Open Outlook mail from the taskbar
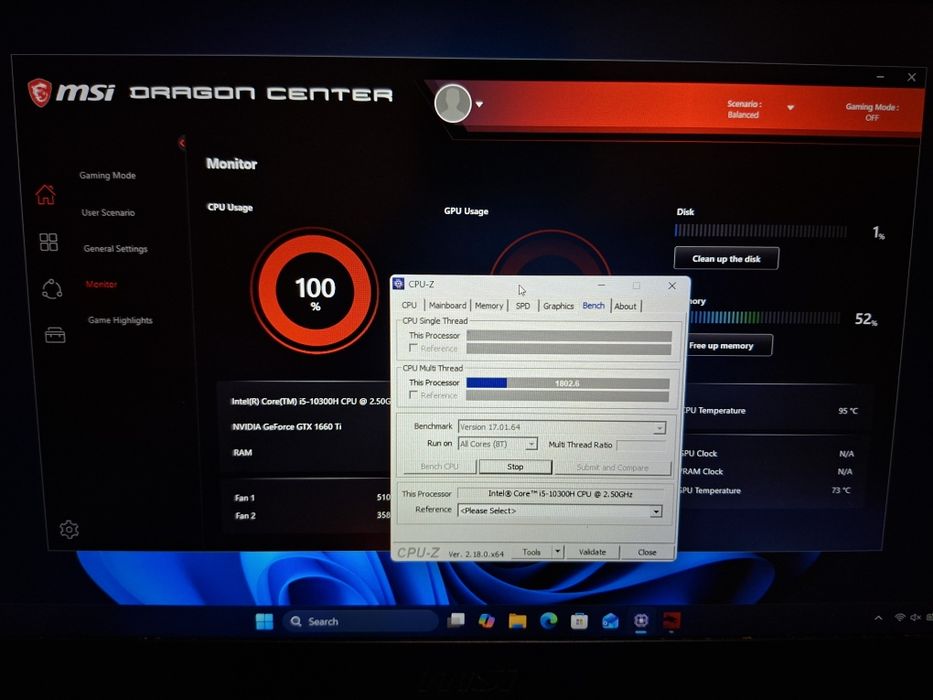Image resolution: width=933 pixels, height=700 pixels. (610, 621)
